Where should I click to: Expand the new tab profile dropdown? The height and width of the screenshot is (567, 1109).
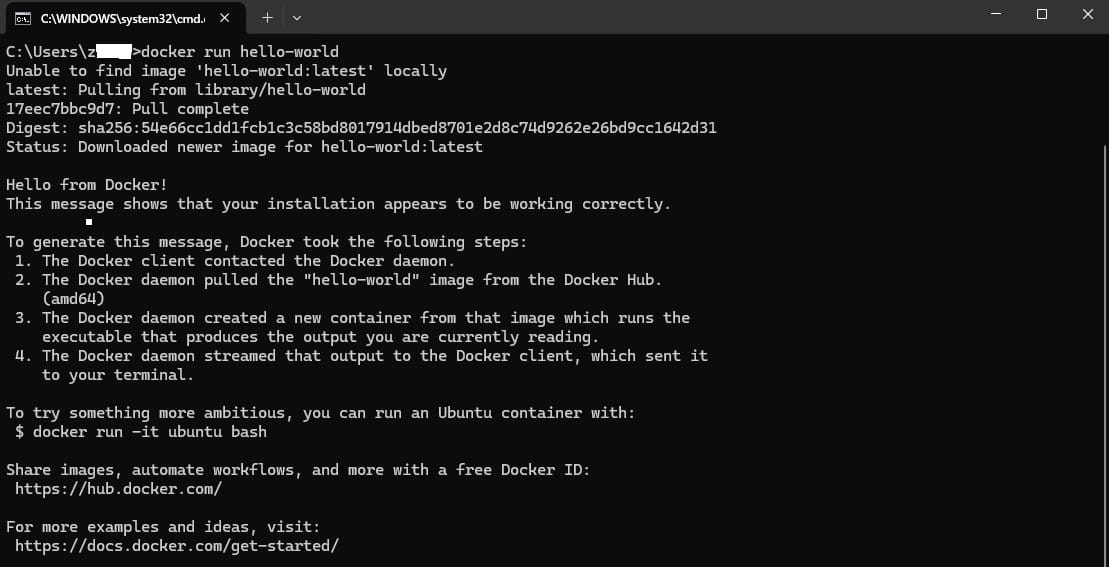coord(296,18)
